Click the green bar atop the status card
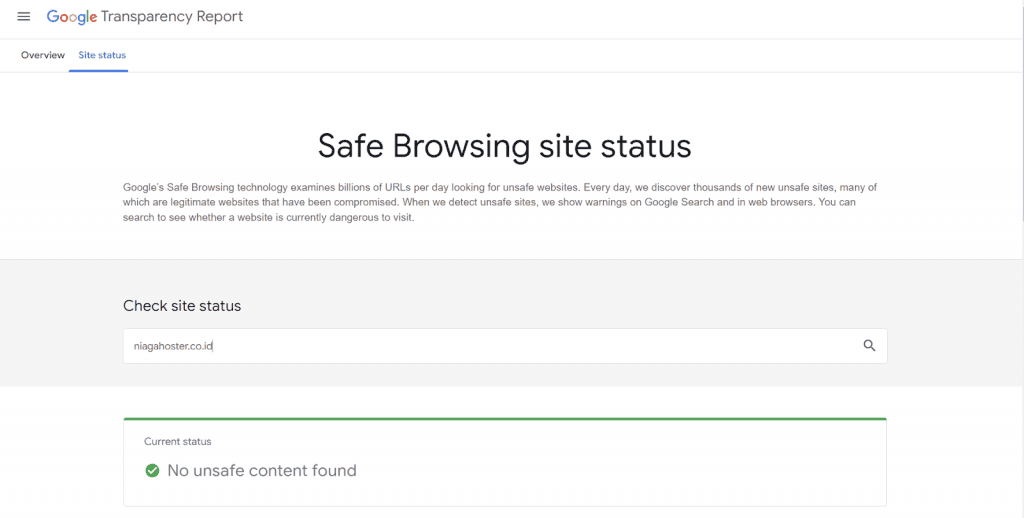This screenshot has width=1024, height=518. coord(504,418)
